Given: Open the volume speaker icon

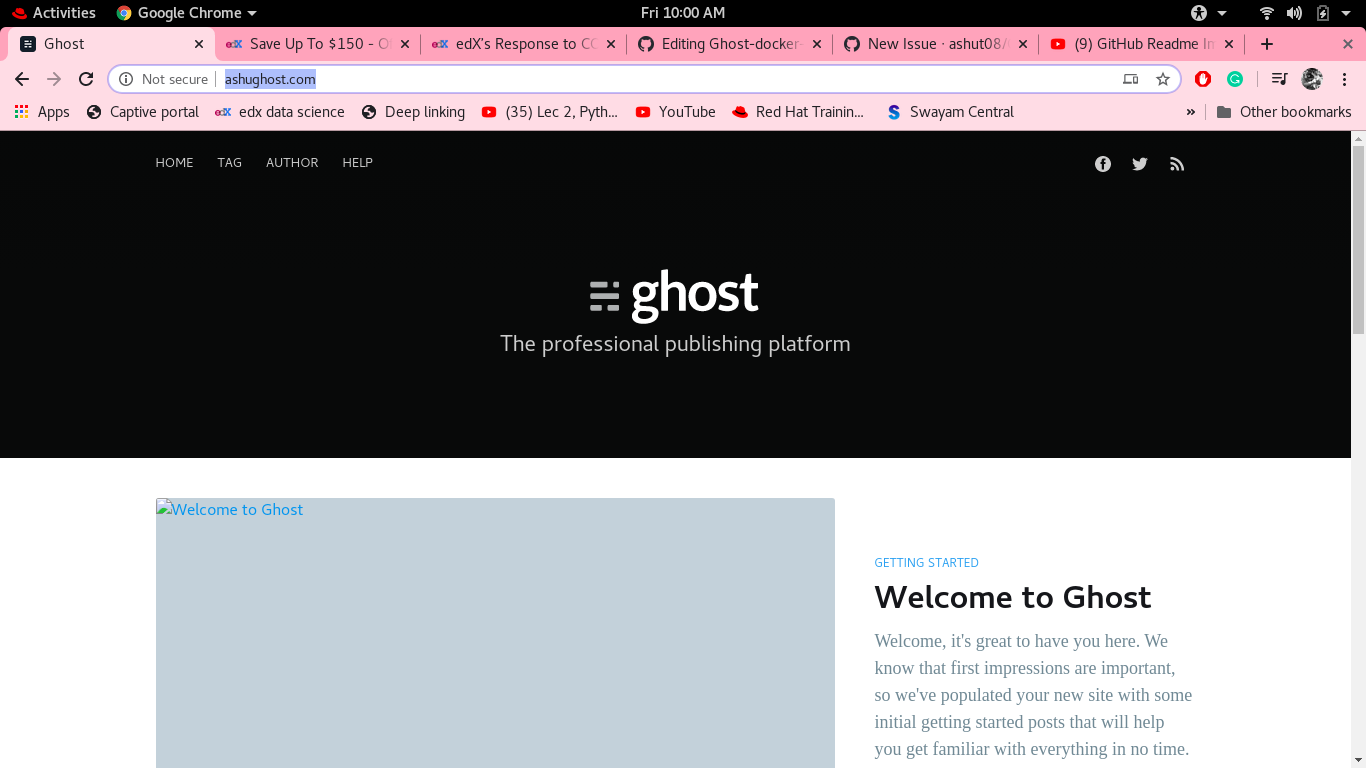Looking at the screenshot, I should click(1294, 13).
